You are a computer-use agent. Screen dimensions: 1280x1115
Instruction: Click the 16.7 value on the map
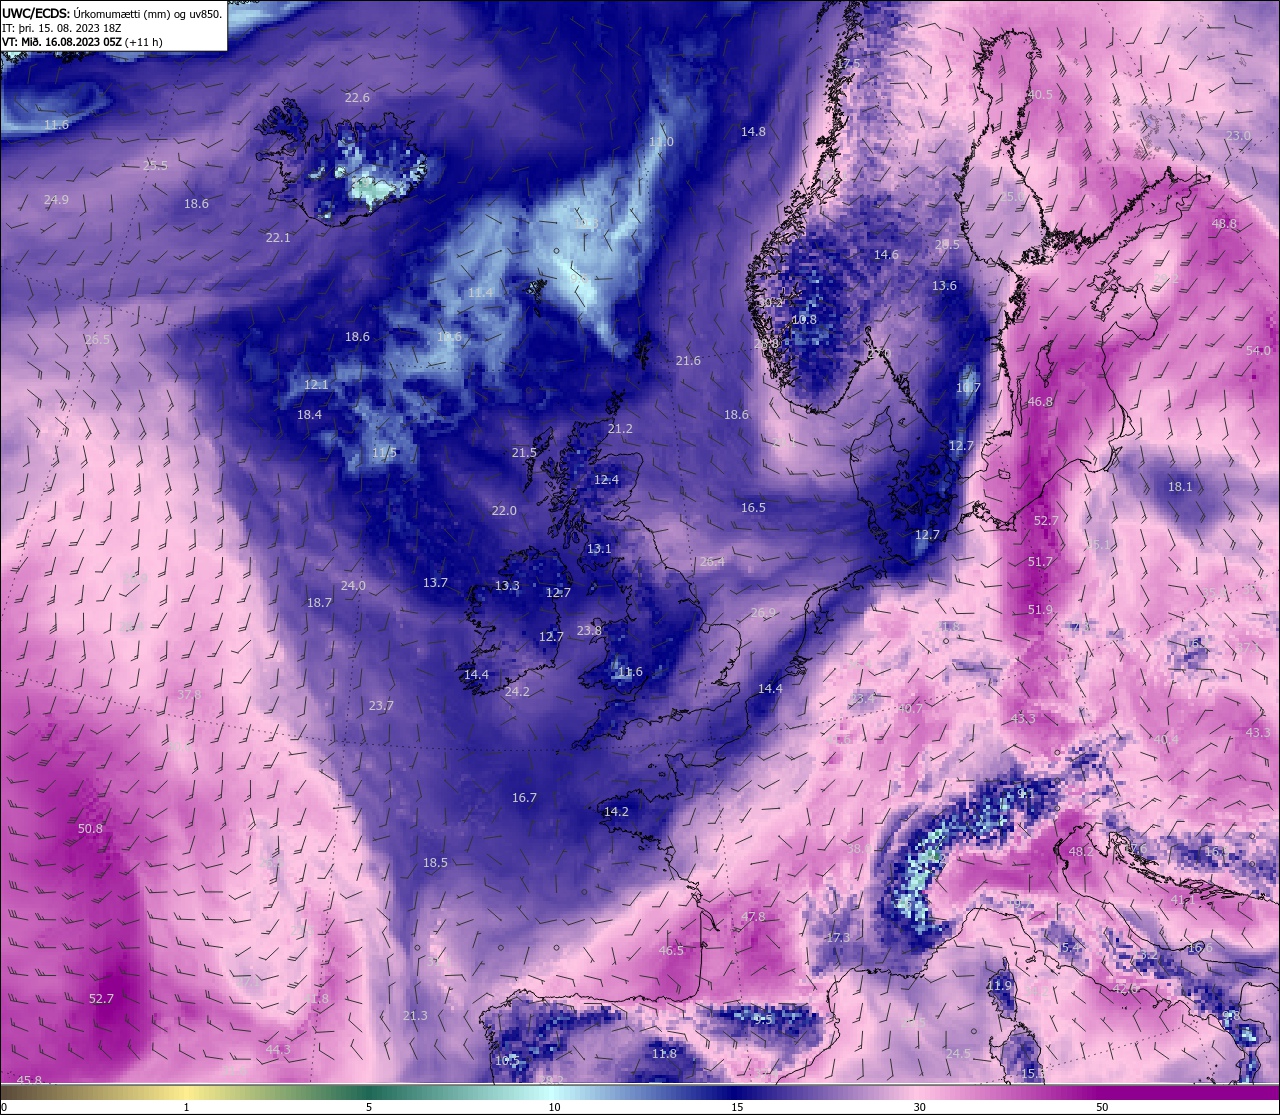(x=524, y=798)
